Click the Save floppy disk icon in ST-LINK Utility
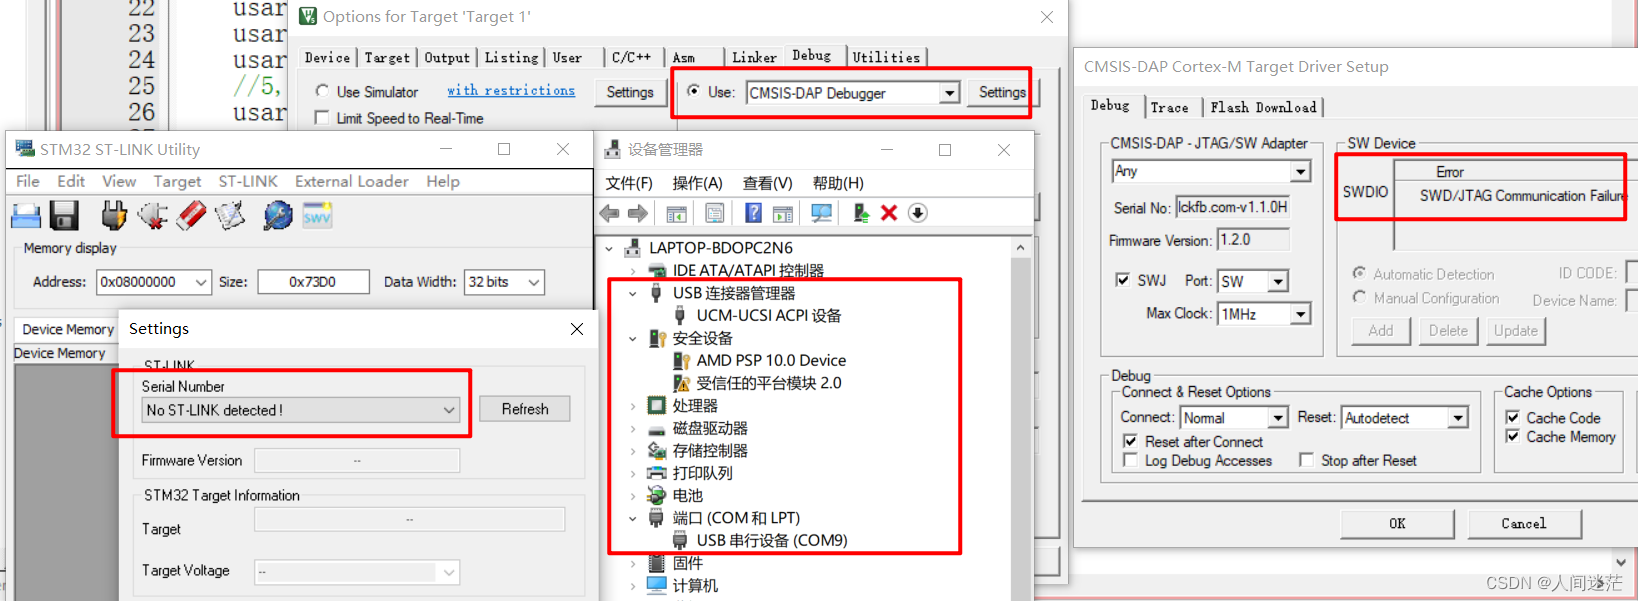The image size is (1638, 601). click(64, 215)
